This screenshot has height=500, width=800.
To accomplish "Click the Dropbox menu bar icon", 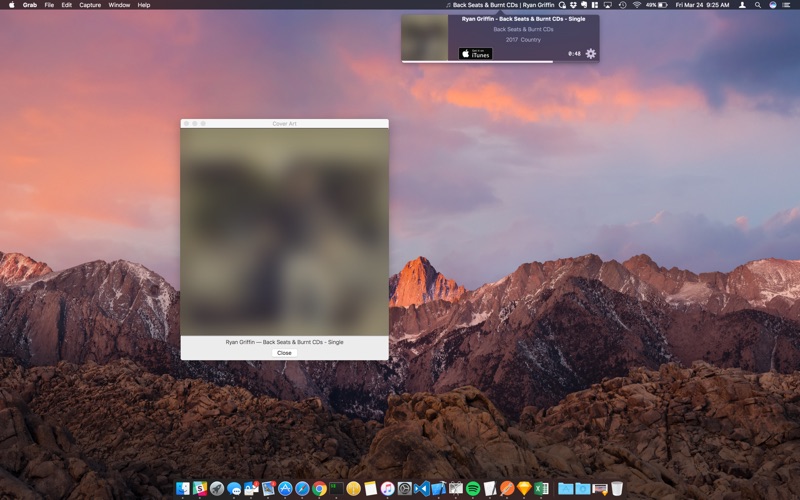I will coord(573,5).
